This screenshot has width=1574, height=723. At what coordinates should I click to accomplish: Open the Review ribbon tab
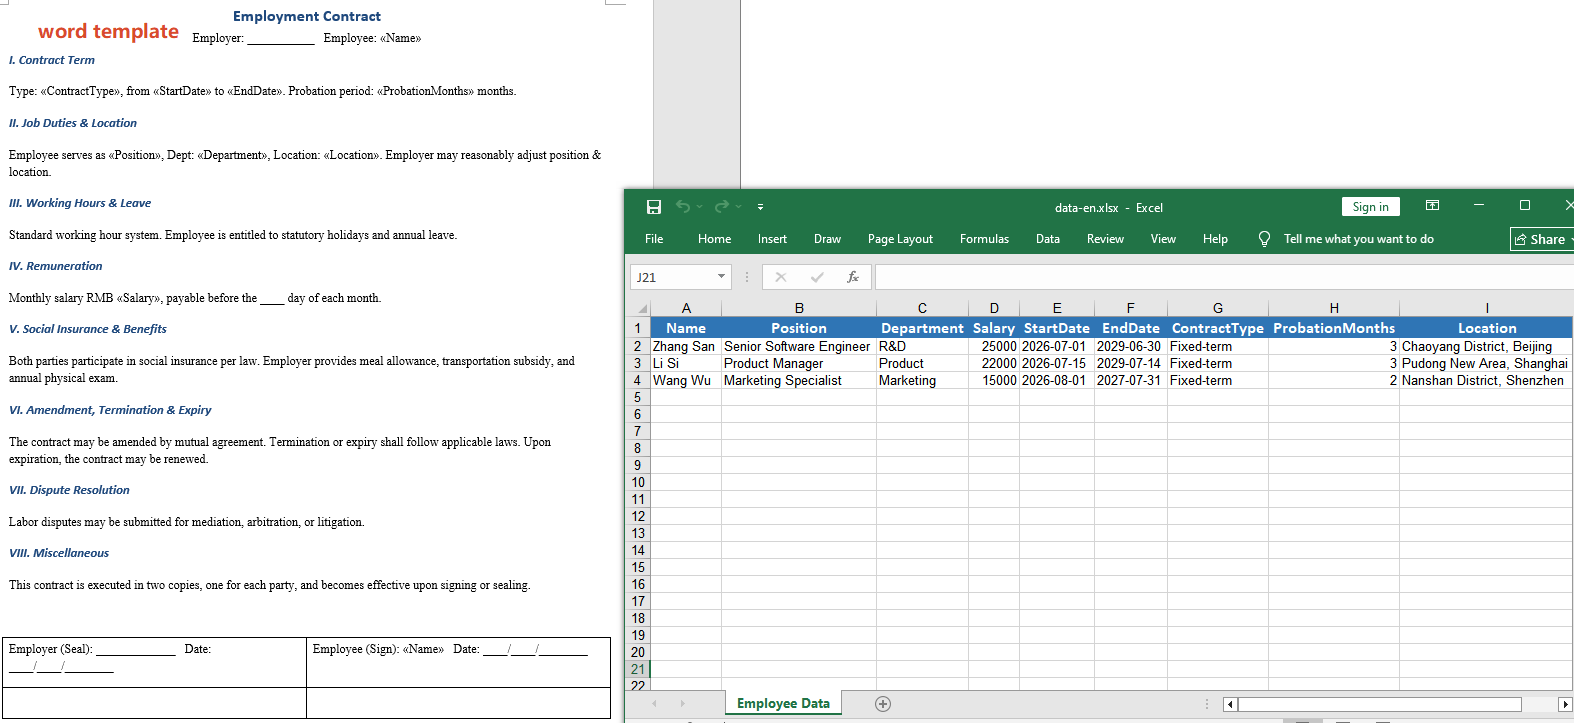1105,239
